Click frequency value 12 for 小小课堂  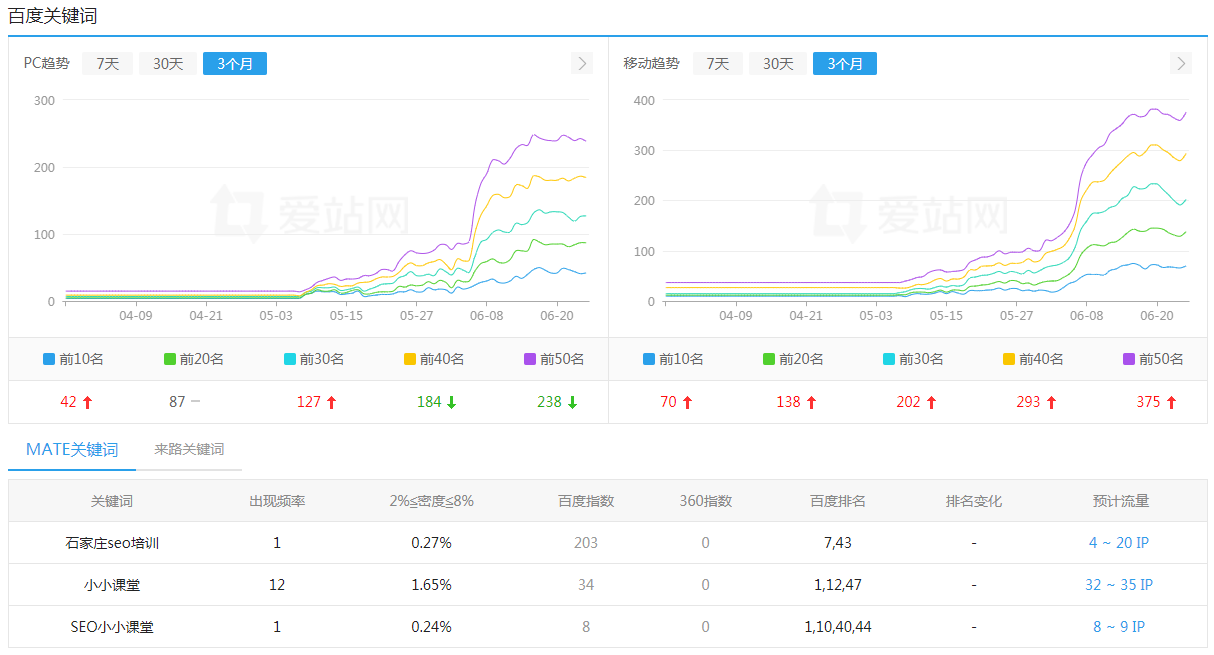coord(277,585)
